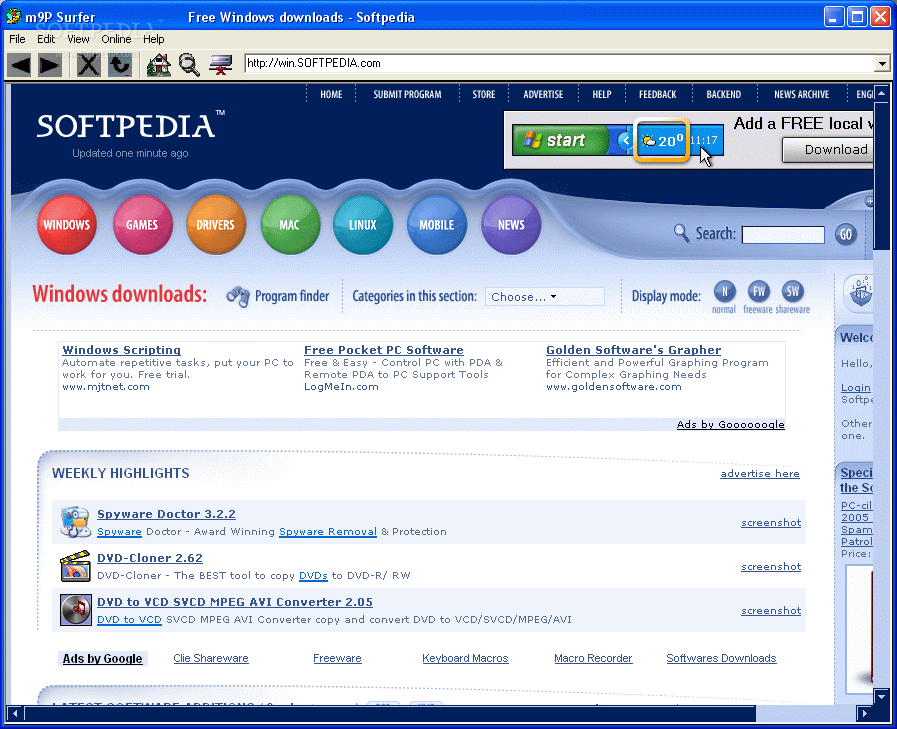
Task: Click screenshot link for DVD-Cloner
Action: click(771, 566)
